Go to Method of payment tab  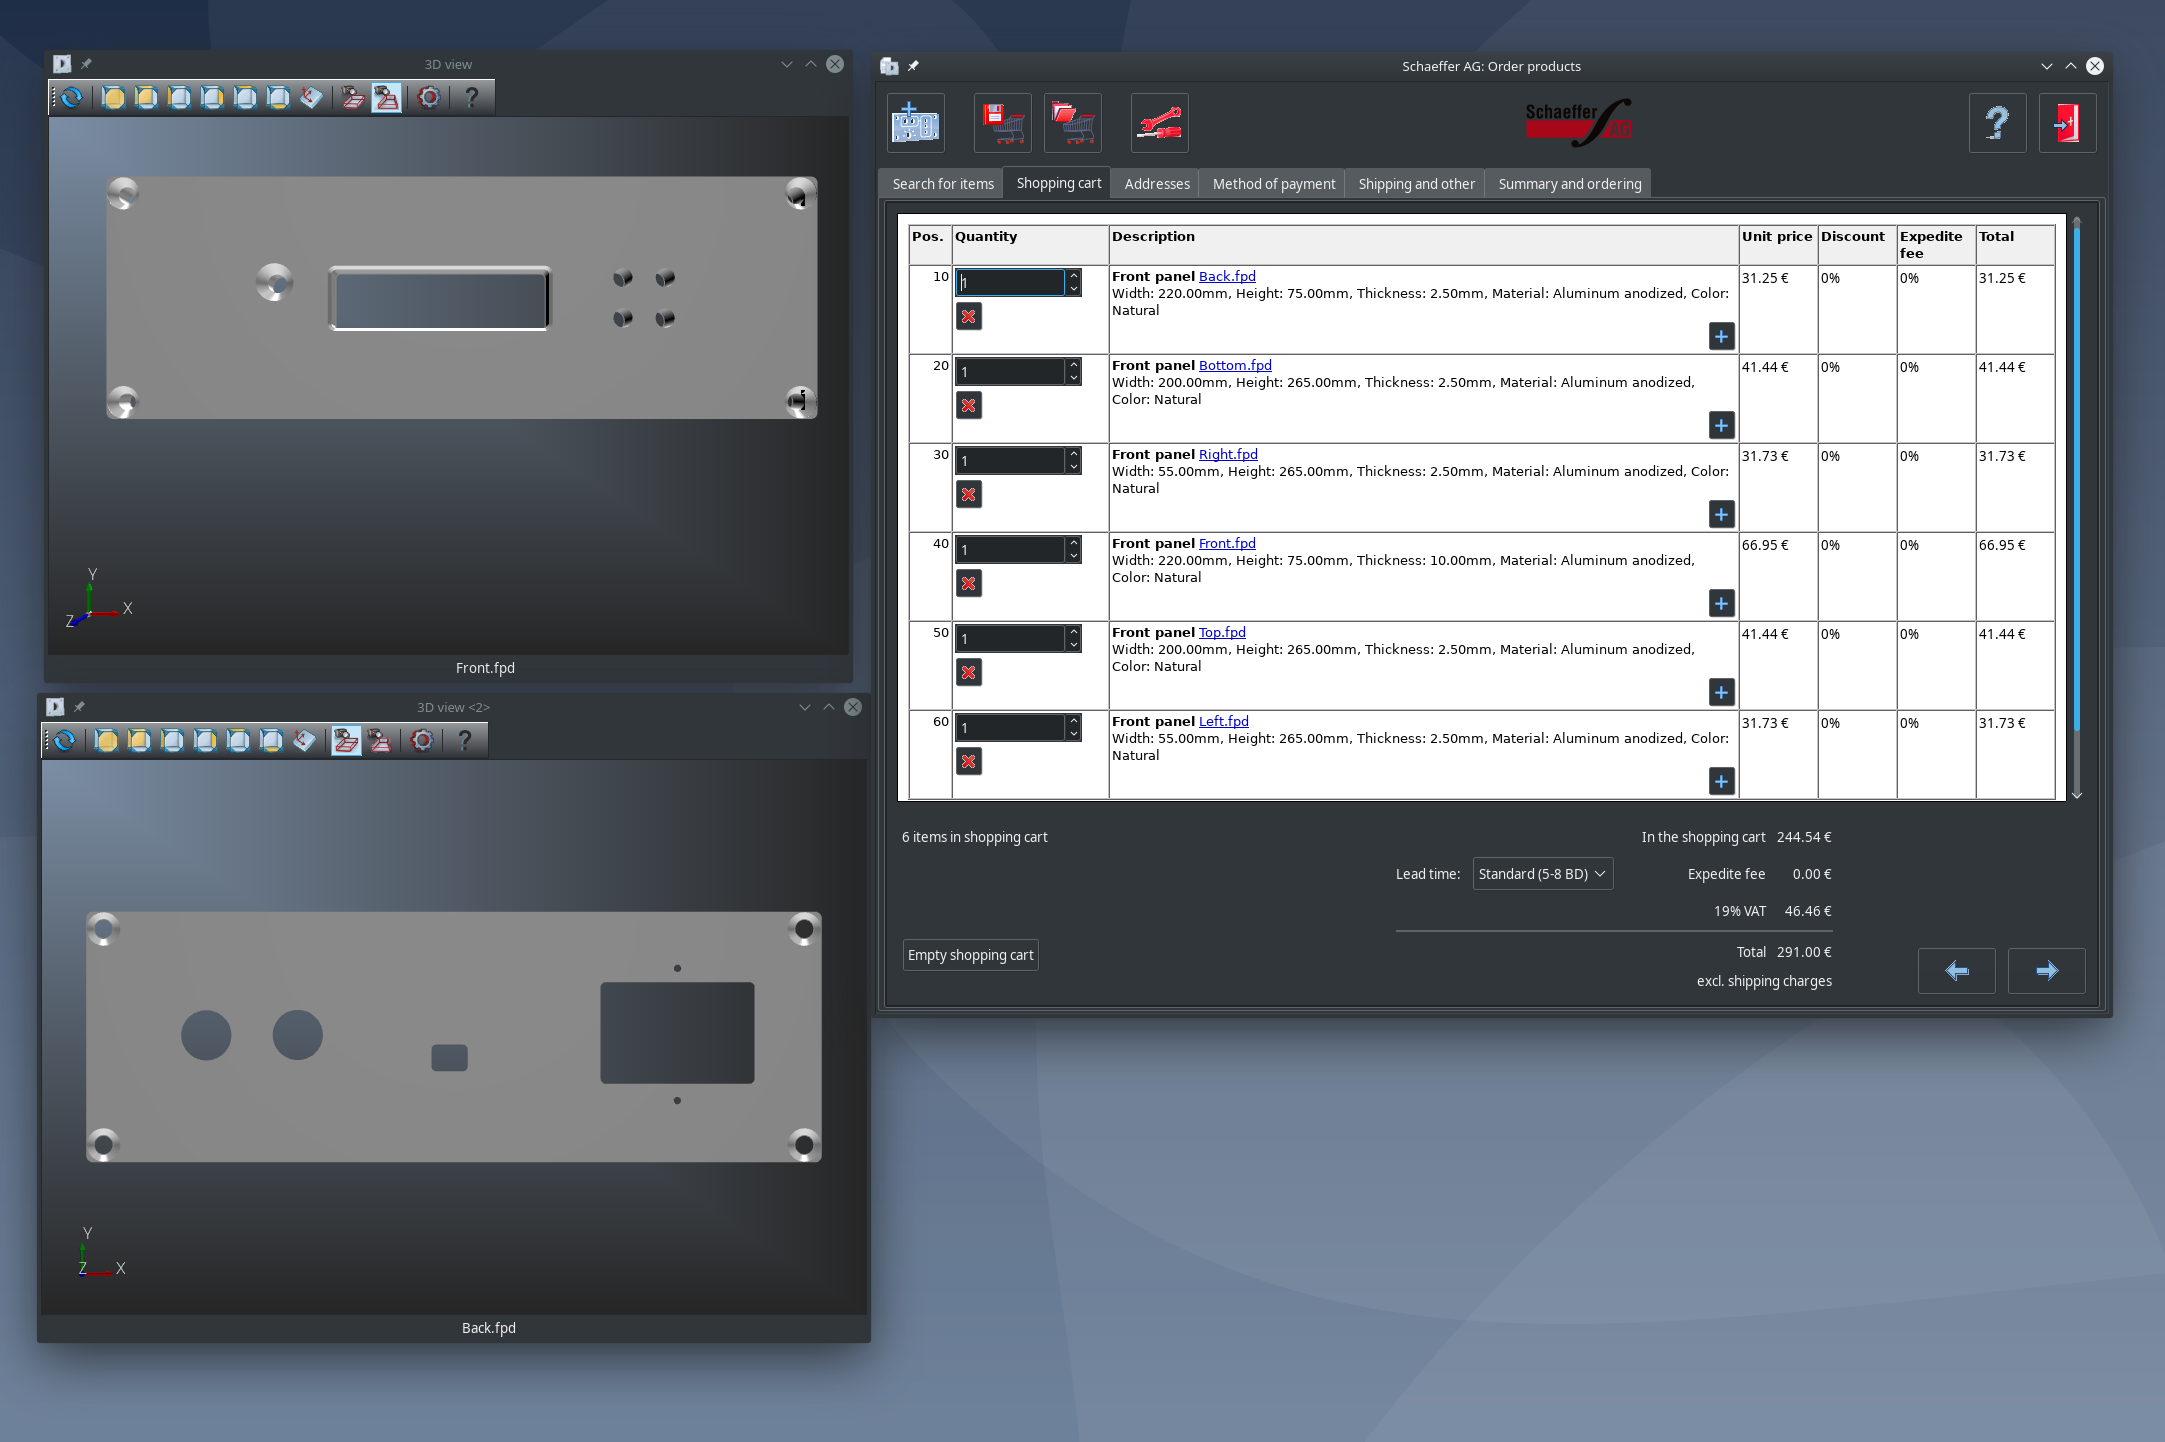pos(1273,184)
